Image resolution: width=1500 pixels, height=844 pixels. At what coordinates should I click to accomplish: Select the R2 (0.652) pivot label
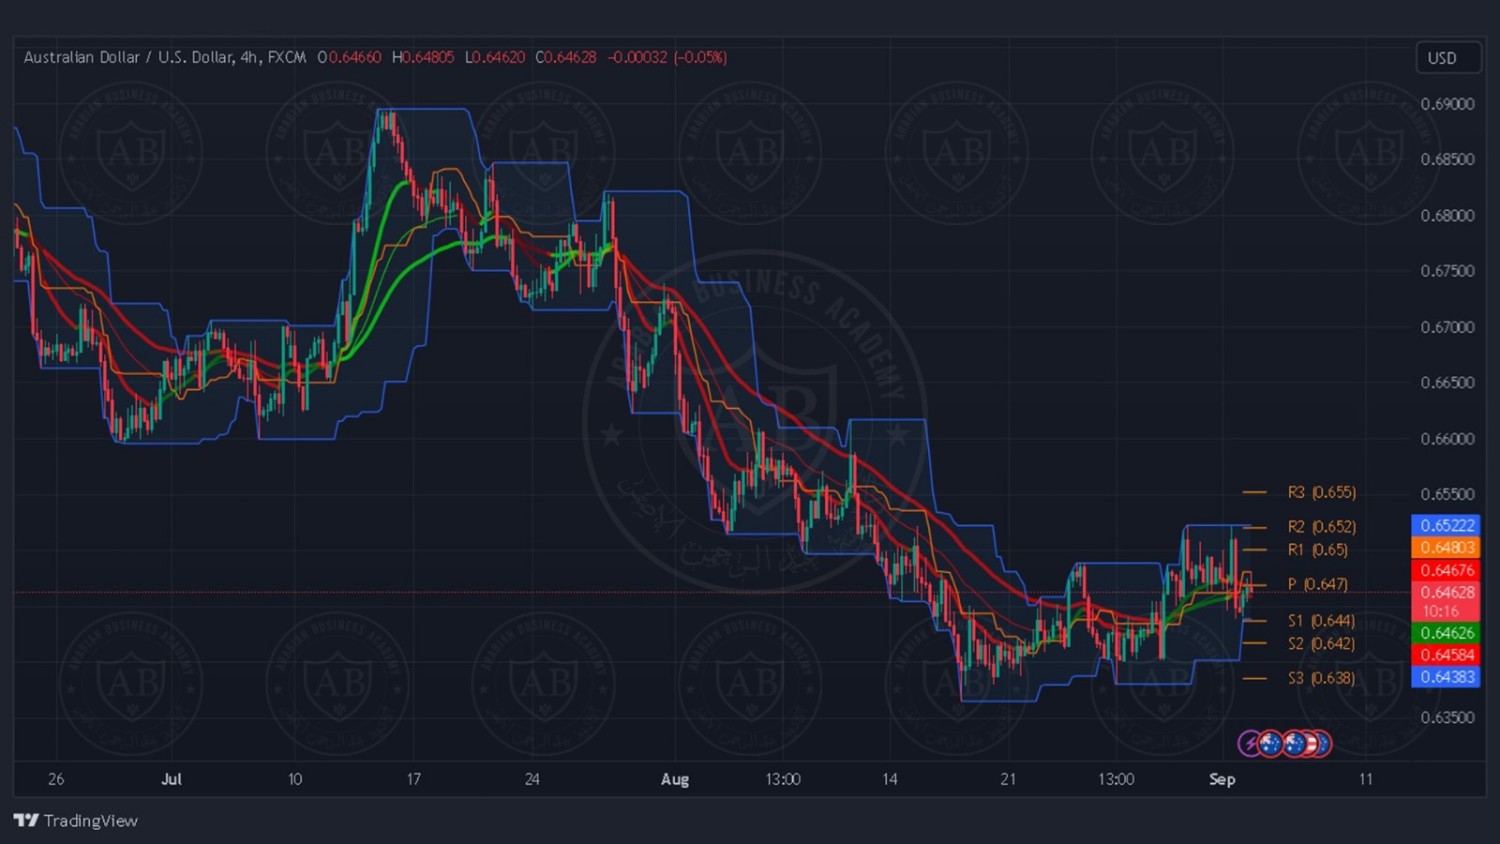tap(1322, 526)
